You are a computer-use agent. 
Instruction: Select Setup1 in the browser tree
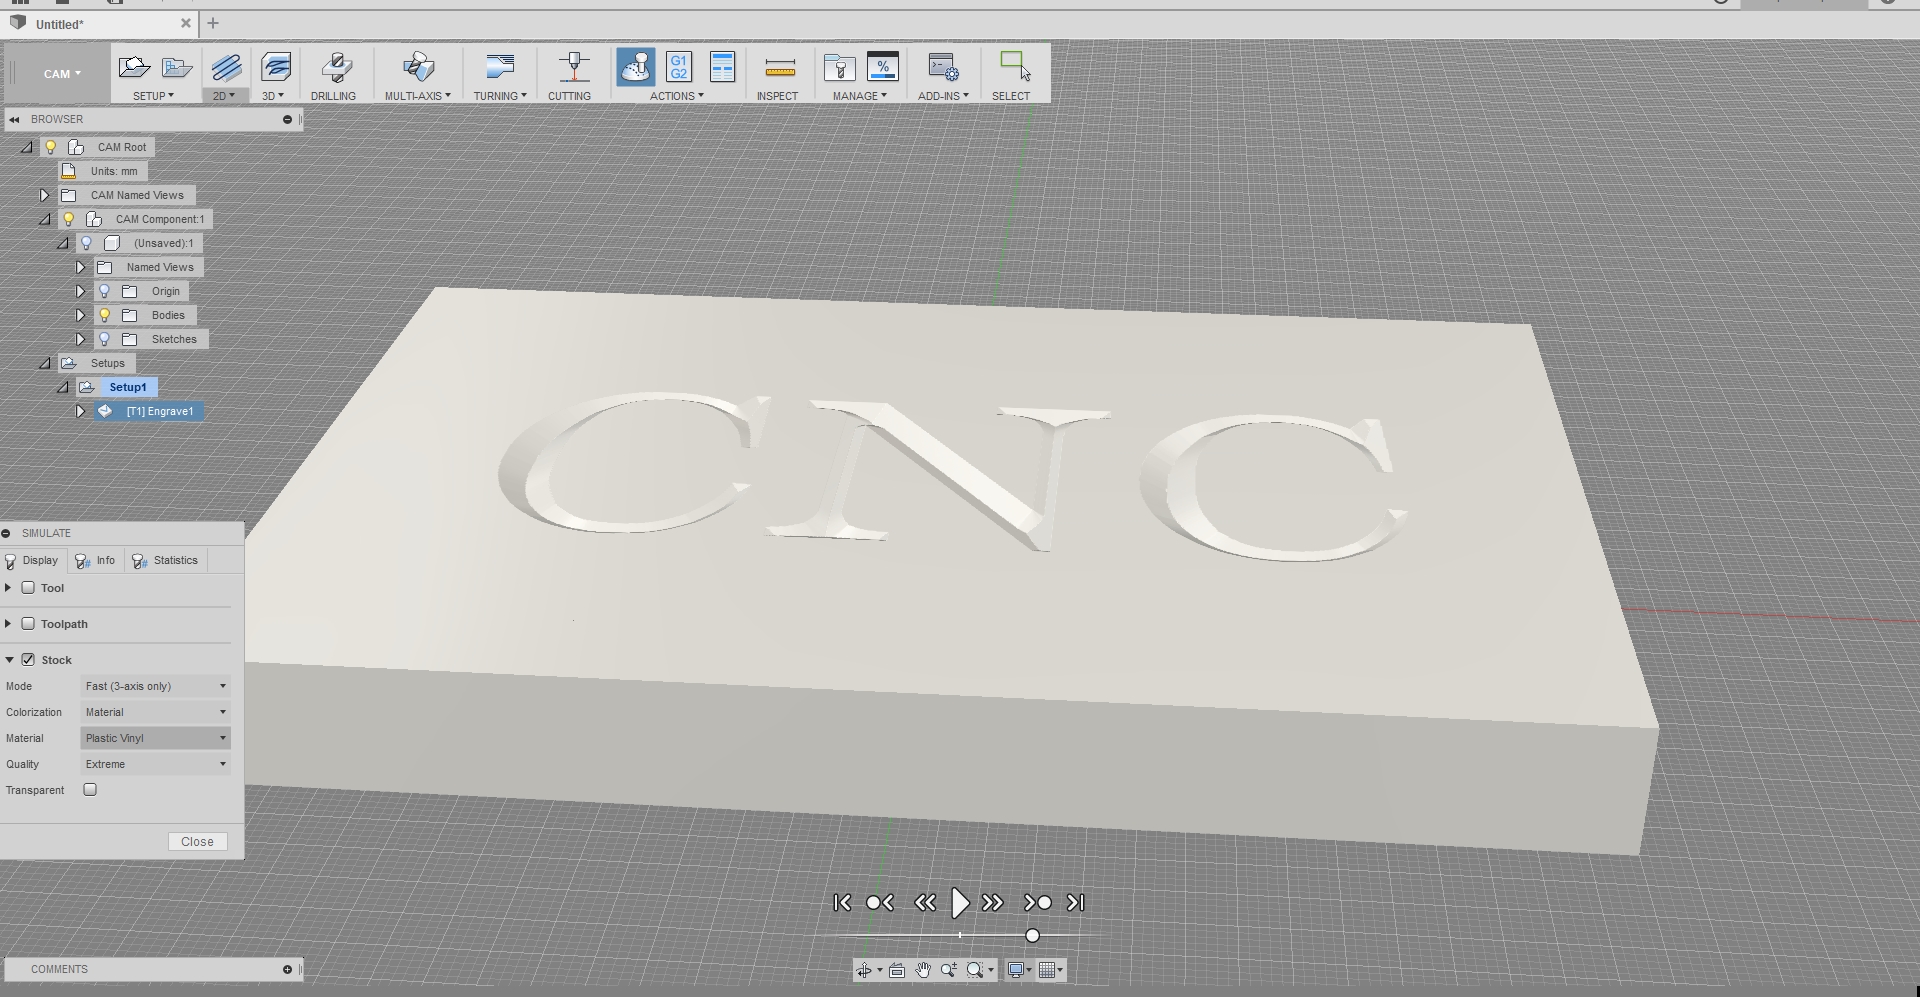click(x=127, y=387)
